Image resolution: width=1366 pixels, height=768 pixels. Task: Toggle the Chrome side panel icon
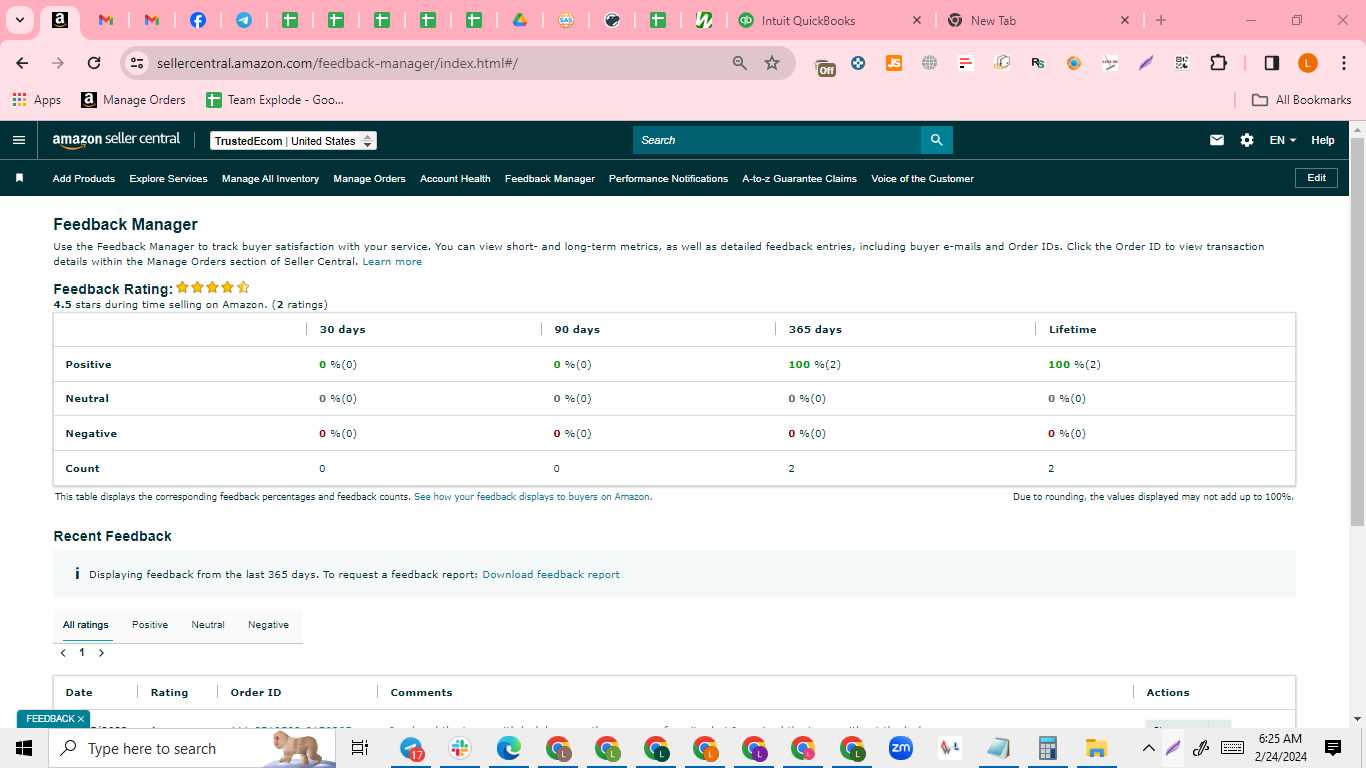(1272, 63)
